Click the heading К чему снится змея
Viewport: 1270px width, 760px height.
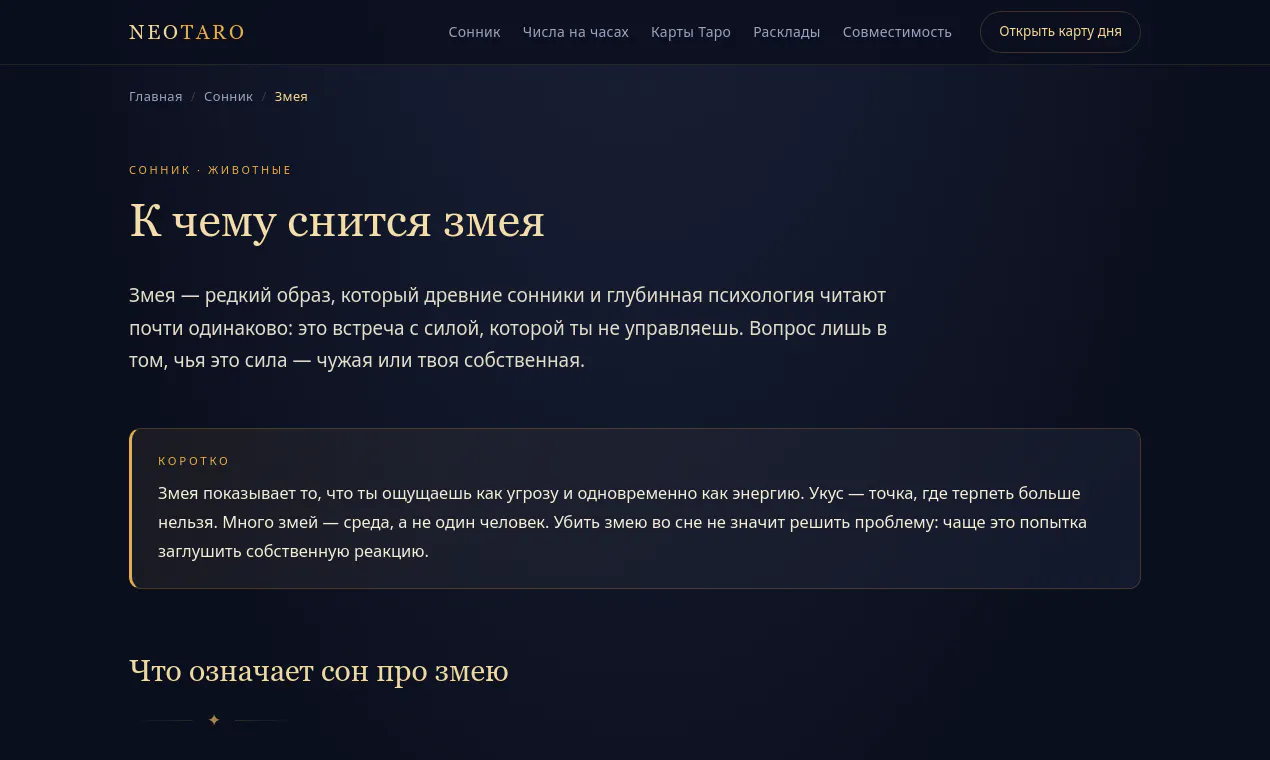click(337, 221)
